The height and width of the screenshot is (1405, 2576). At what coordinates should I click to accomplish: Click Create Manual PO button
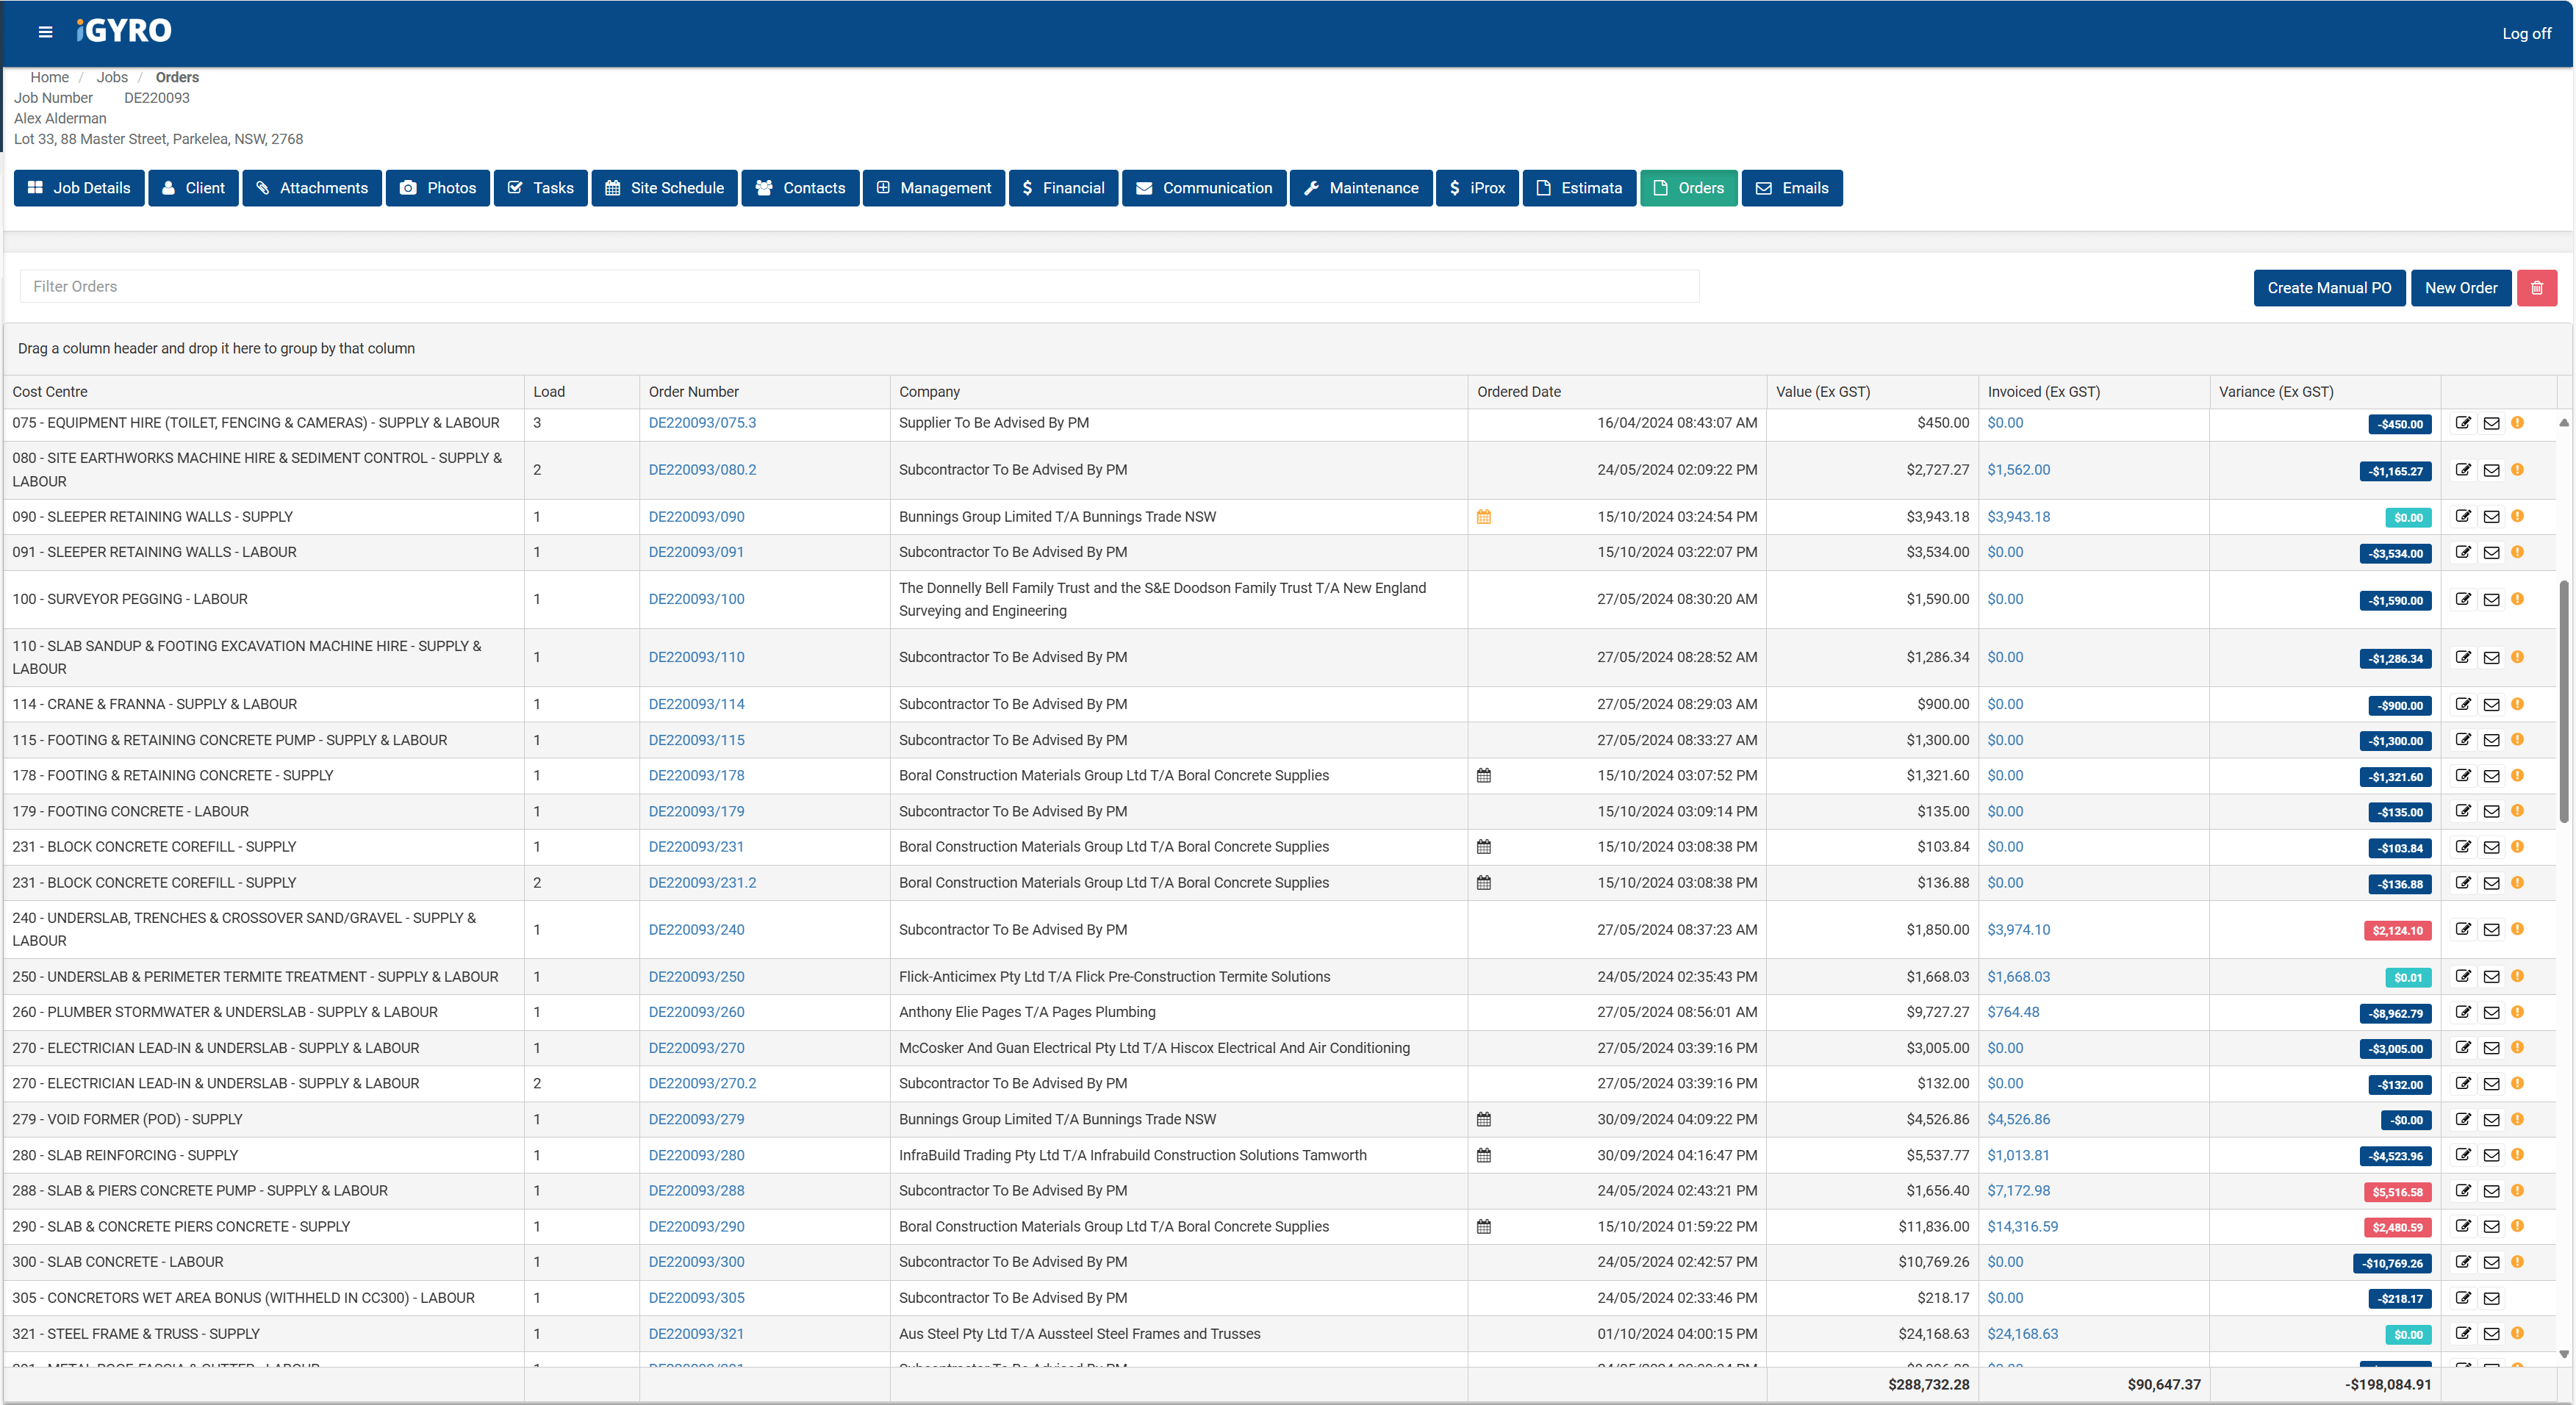(x=2325, y=286)
